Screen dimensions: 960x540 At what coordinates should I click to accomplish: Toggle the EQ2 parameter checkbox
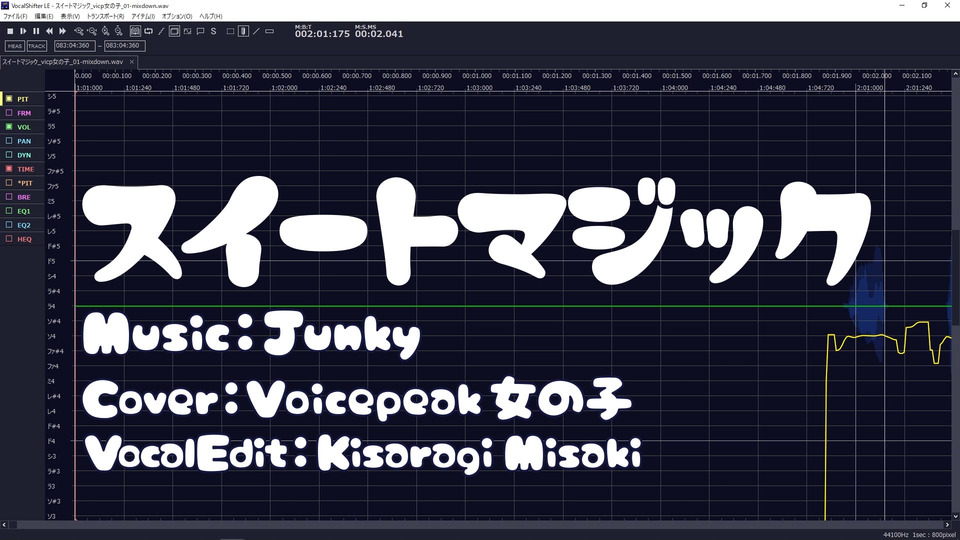point(9,225)
